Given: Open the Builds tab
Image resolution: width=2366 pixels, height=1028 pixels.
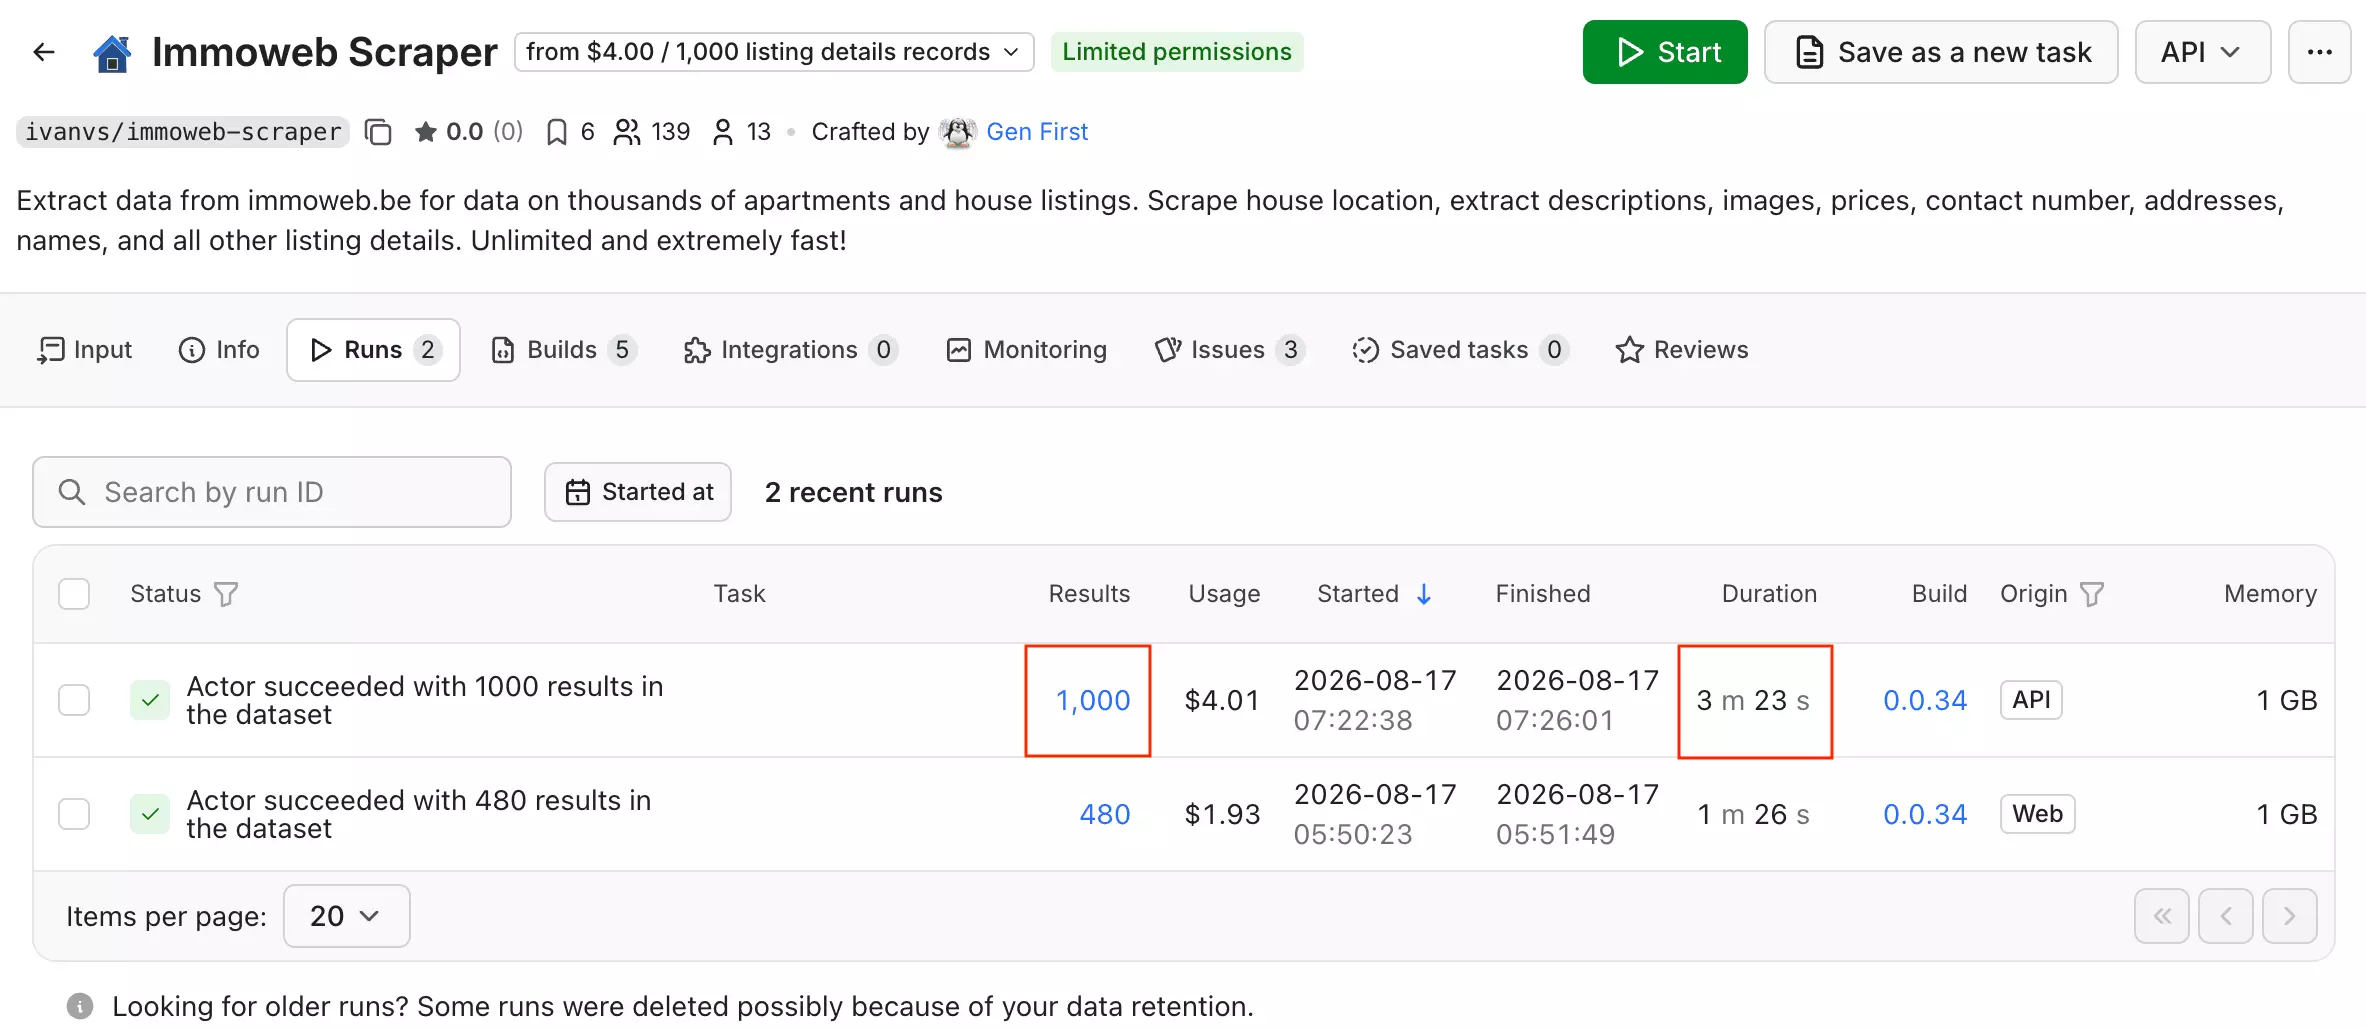Looking at the screenshot, I should 564,350.
